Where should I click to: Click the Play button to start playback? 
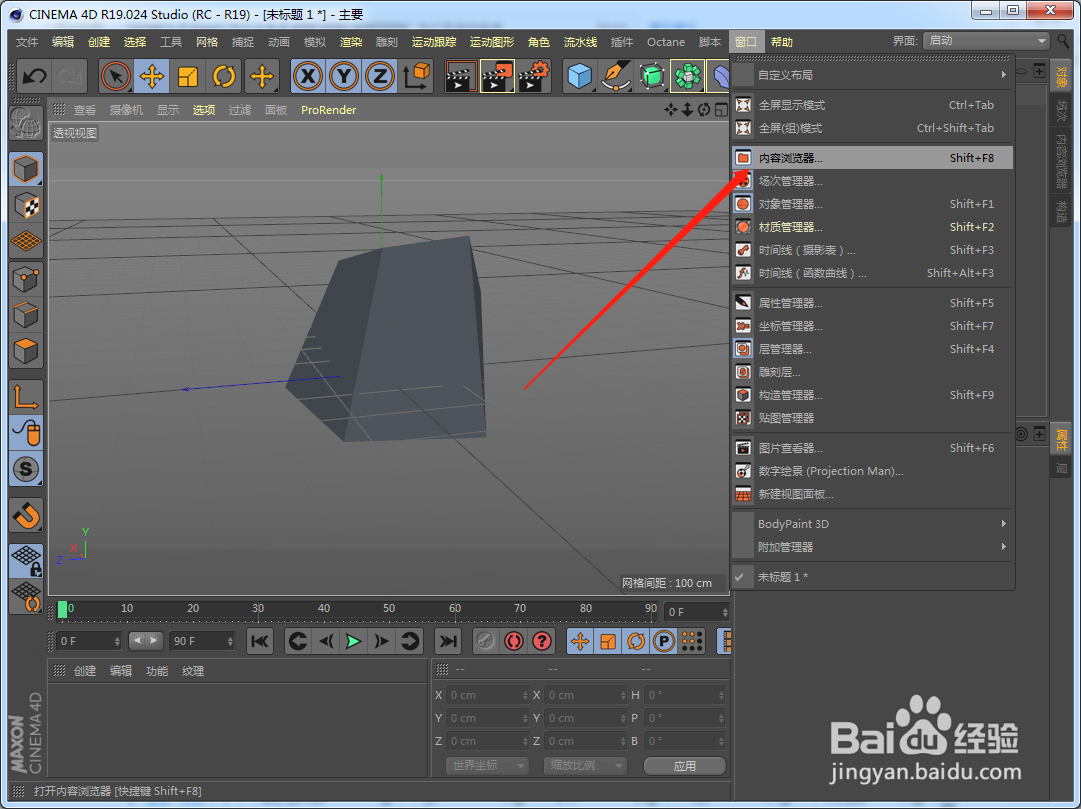[353, 641]
